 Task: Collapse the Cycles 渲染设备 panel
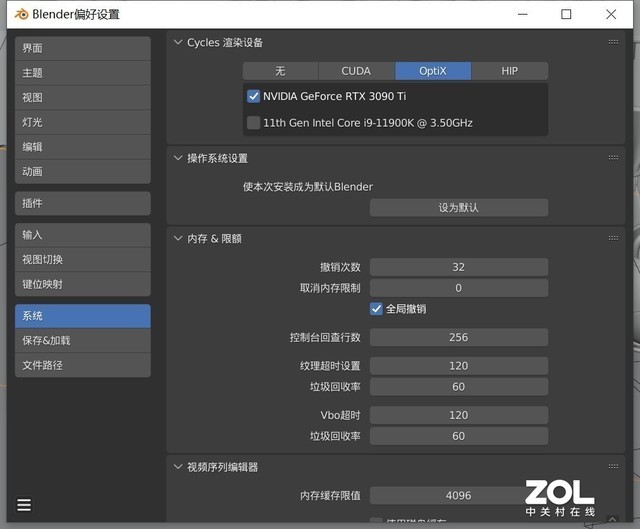tap(178, 42)
